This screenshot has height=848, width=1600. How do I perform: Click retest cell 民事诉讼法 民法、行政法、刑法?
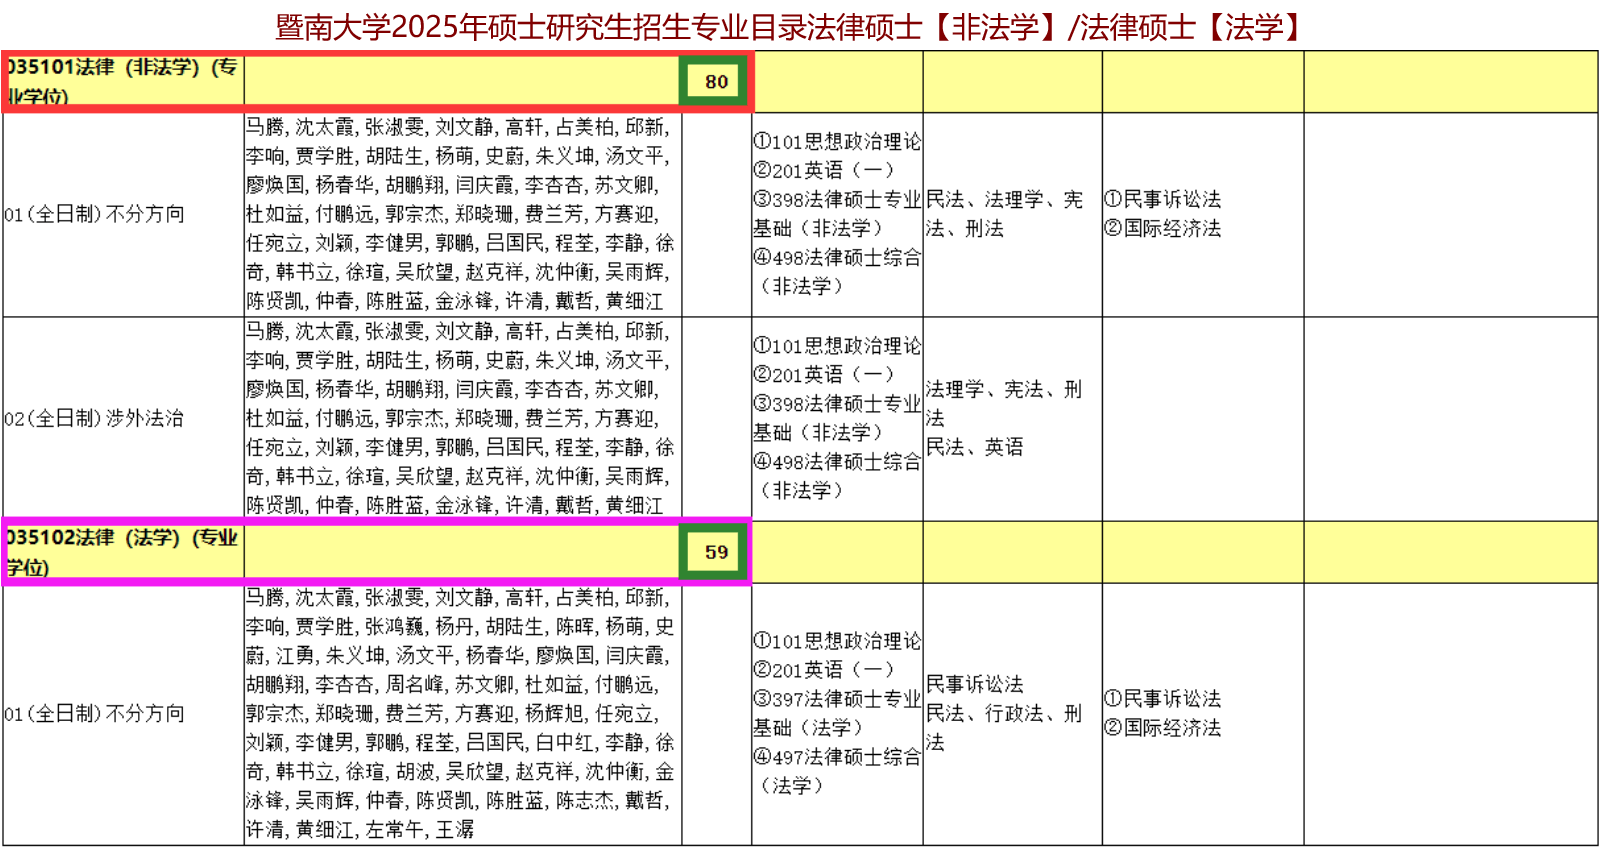pos(1012,714)
